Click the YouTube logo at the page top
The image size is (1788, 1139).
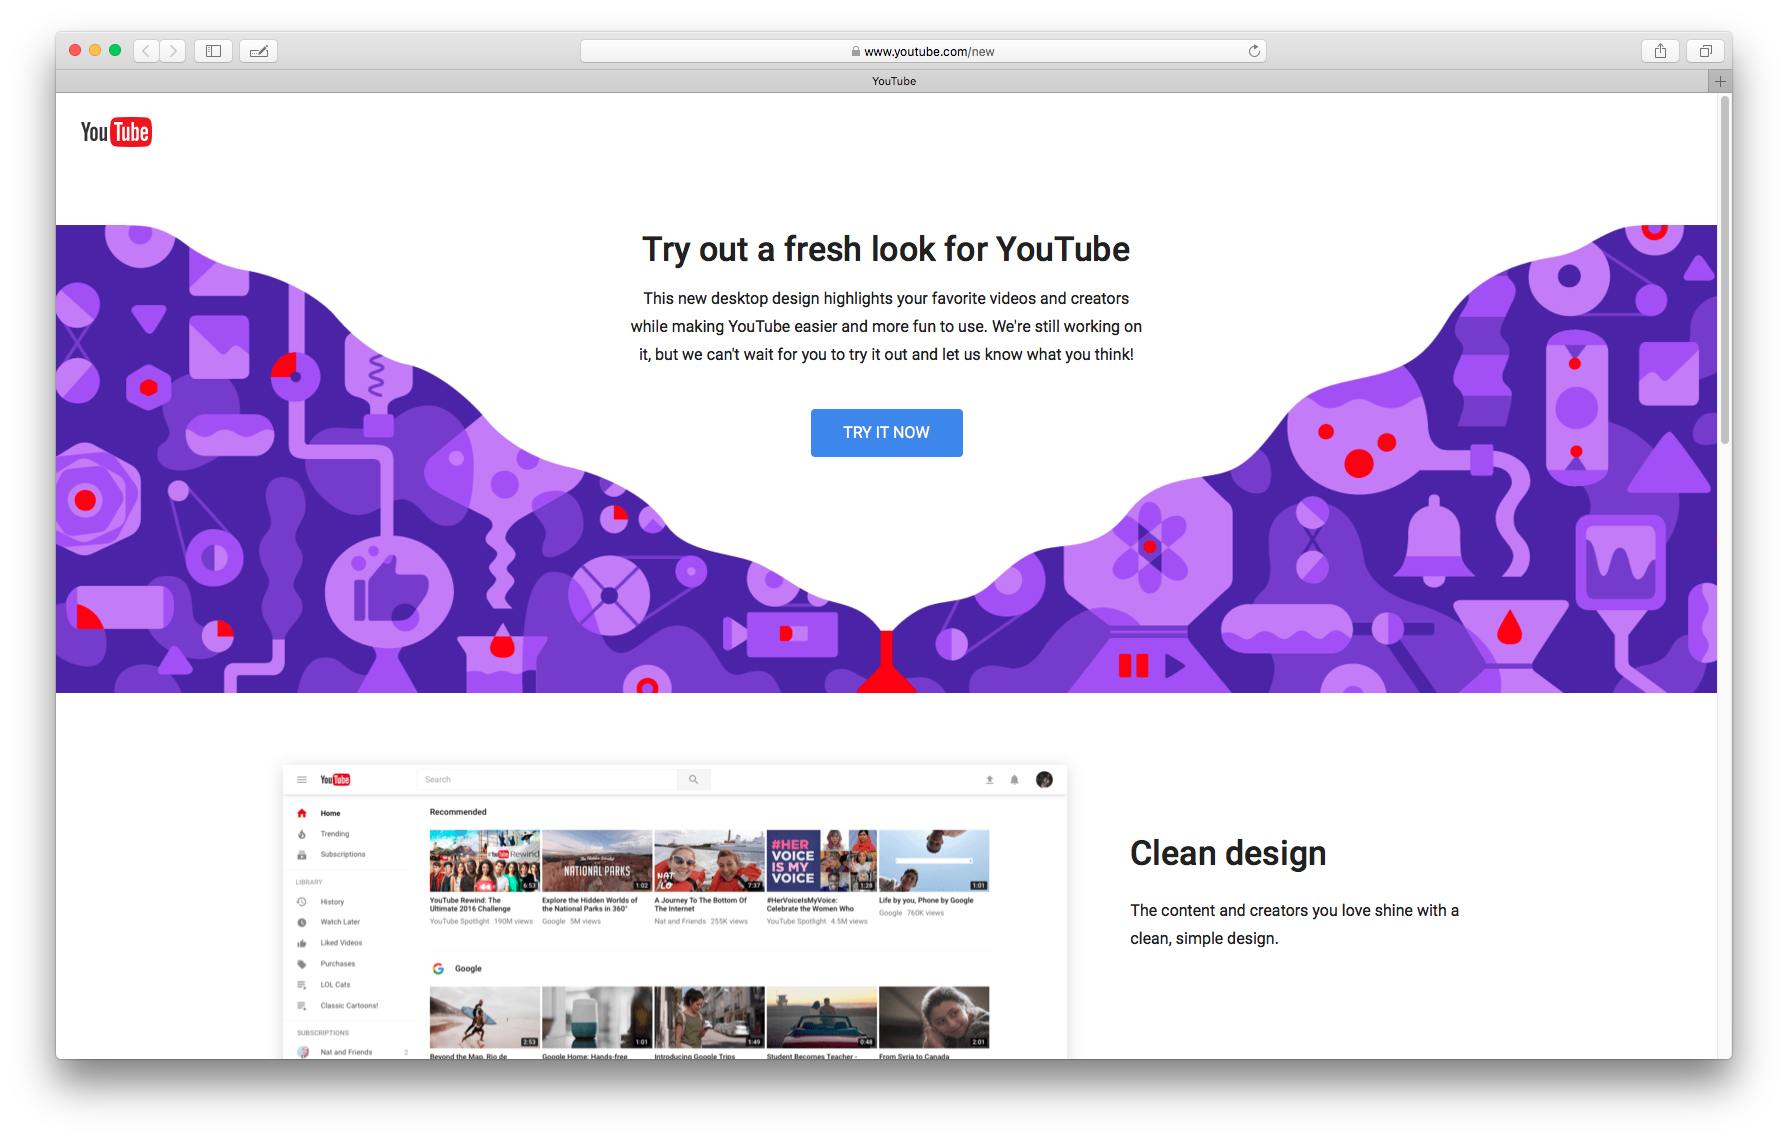click(x=116, y=132)
